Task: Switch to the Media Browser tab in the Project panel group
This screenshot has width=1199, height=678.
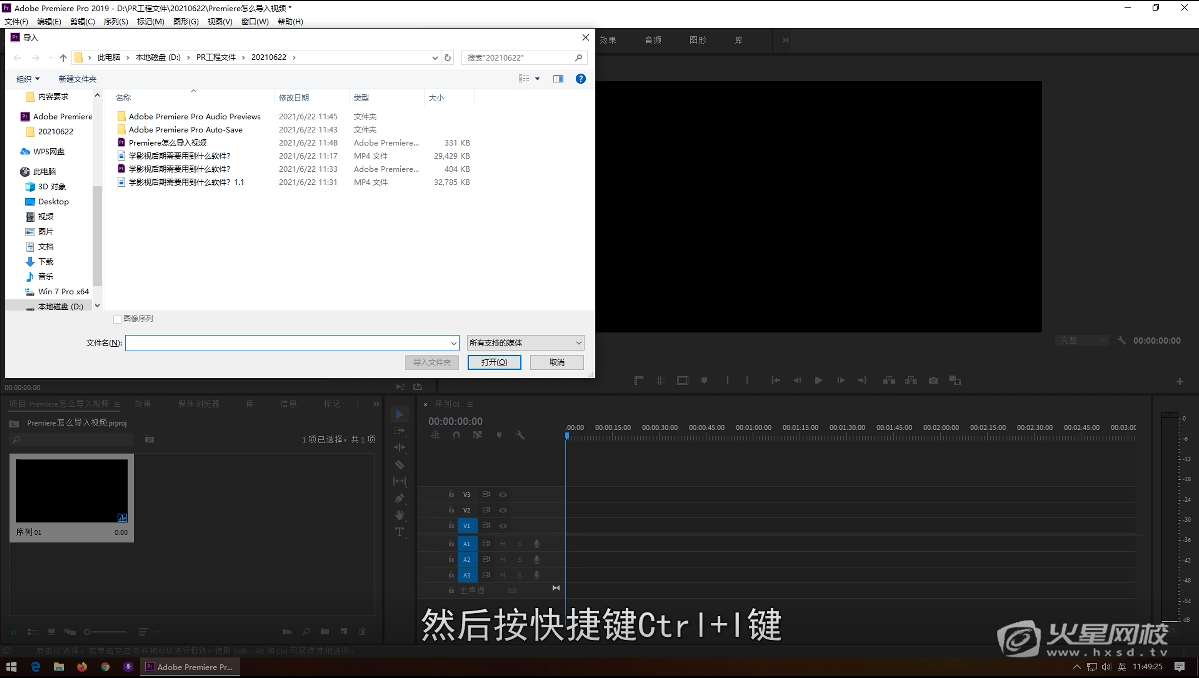Action: [199, 404]
